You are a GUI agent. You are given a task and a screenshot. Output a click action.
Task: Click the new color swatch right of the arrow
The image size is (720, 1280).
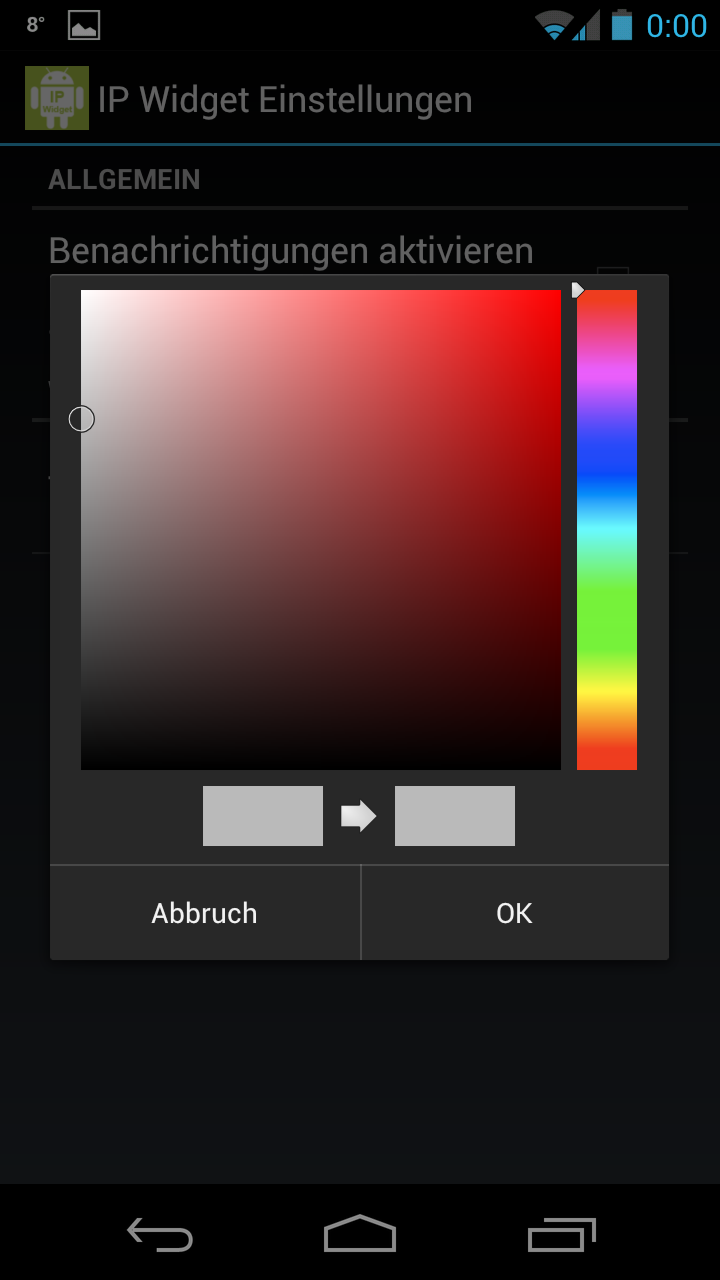click(455, 816)
